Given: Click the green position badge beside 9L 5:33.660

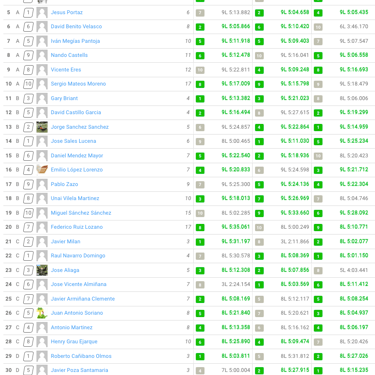Looking at the screenshot, I should coord(259,213).
